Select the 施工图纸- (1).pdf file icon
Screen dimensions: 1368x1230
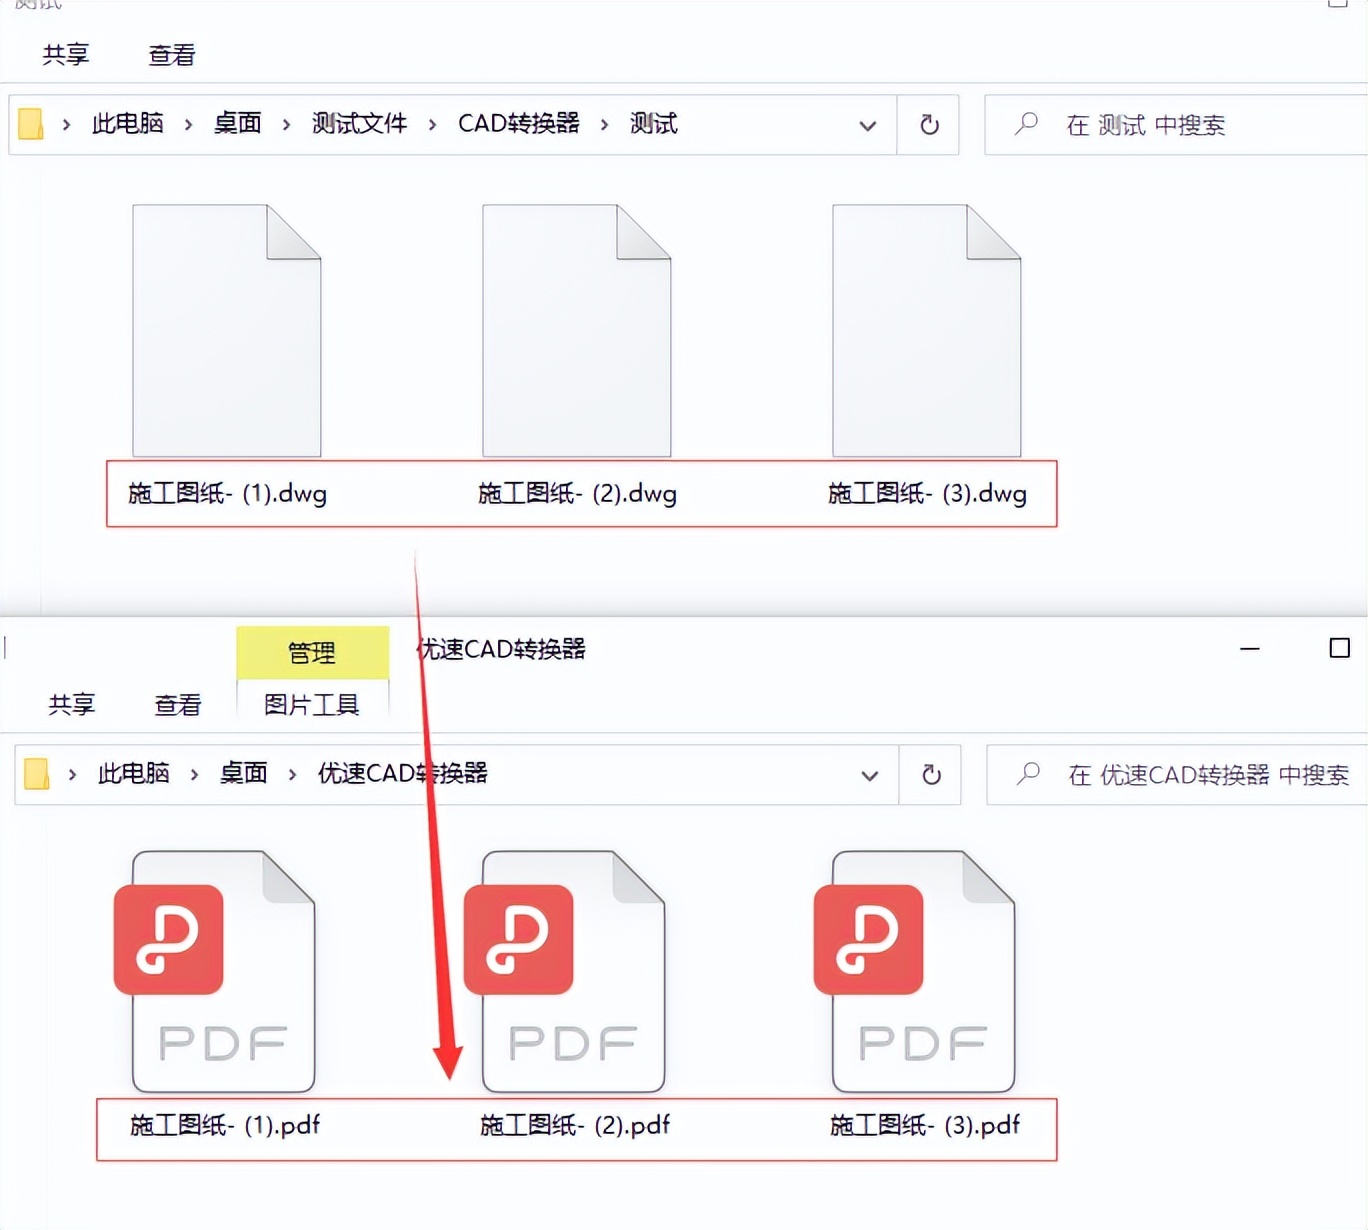[215, 971]
